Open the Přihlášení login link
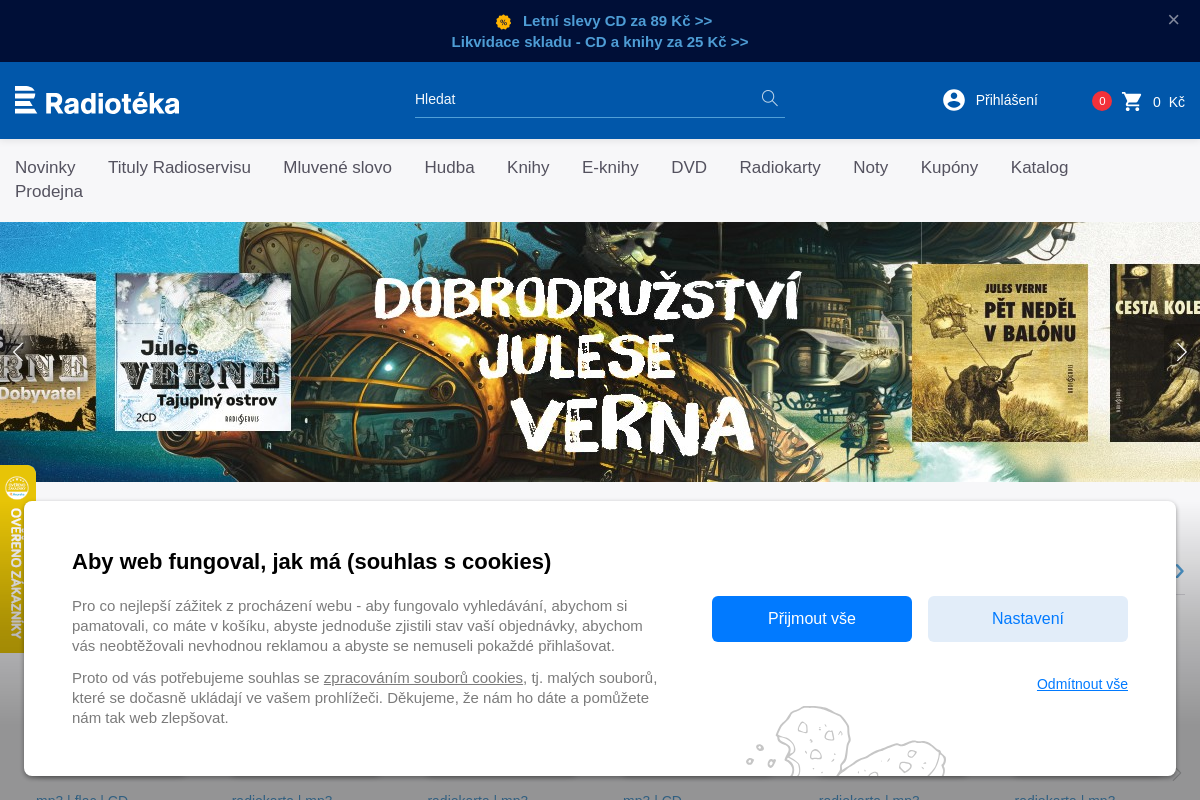Viewport: 1200px width, 800px height. tap(1006, 100)
